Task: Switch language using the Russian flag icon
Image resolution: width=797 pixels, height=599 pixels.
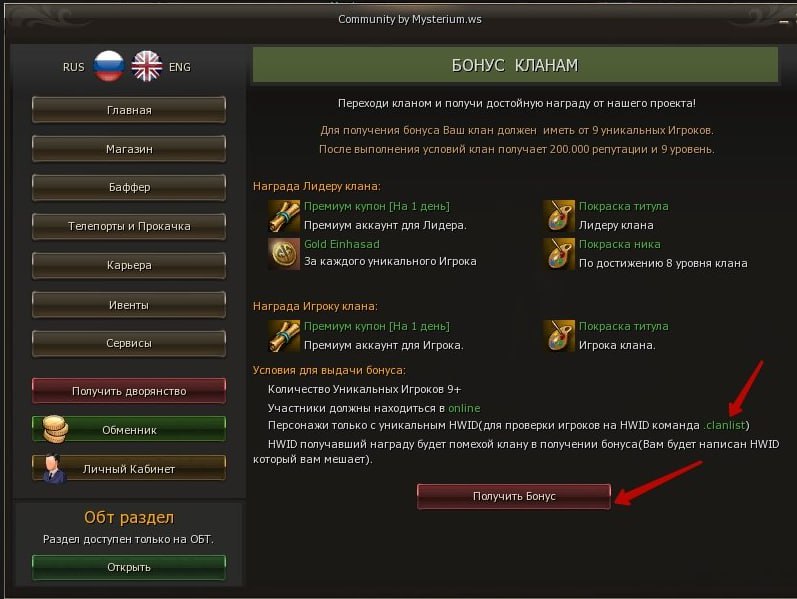Action: coord(109,66)
